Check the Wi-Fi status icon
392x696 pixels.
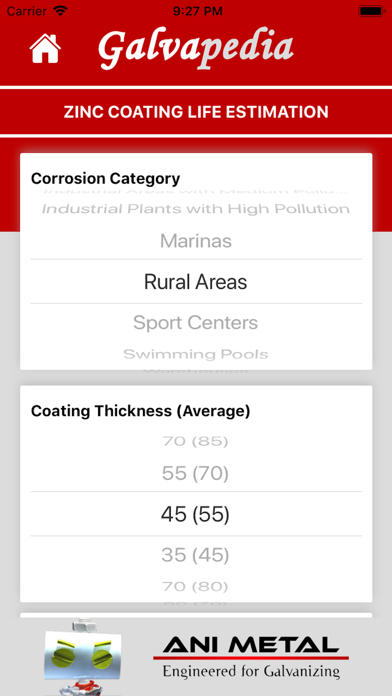[x=60, y=11]
